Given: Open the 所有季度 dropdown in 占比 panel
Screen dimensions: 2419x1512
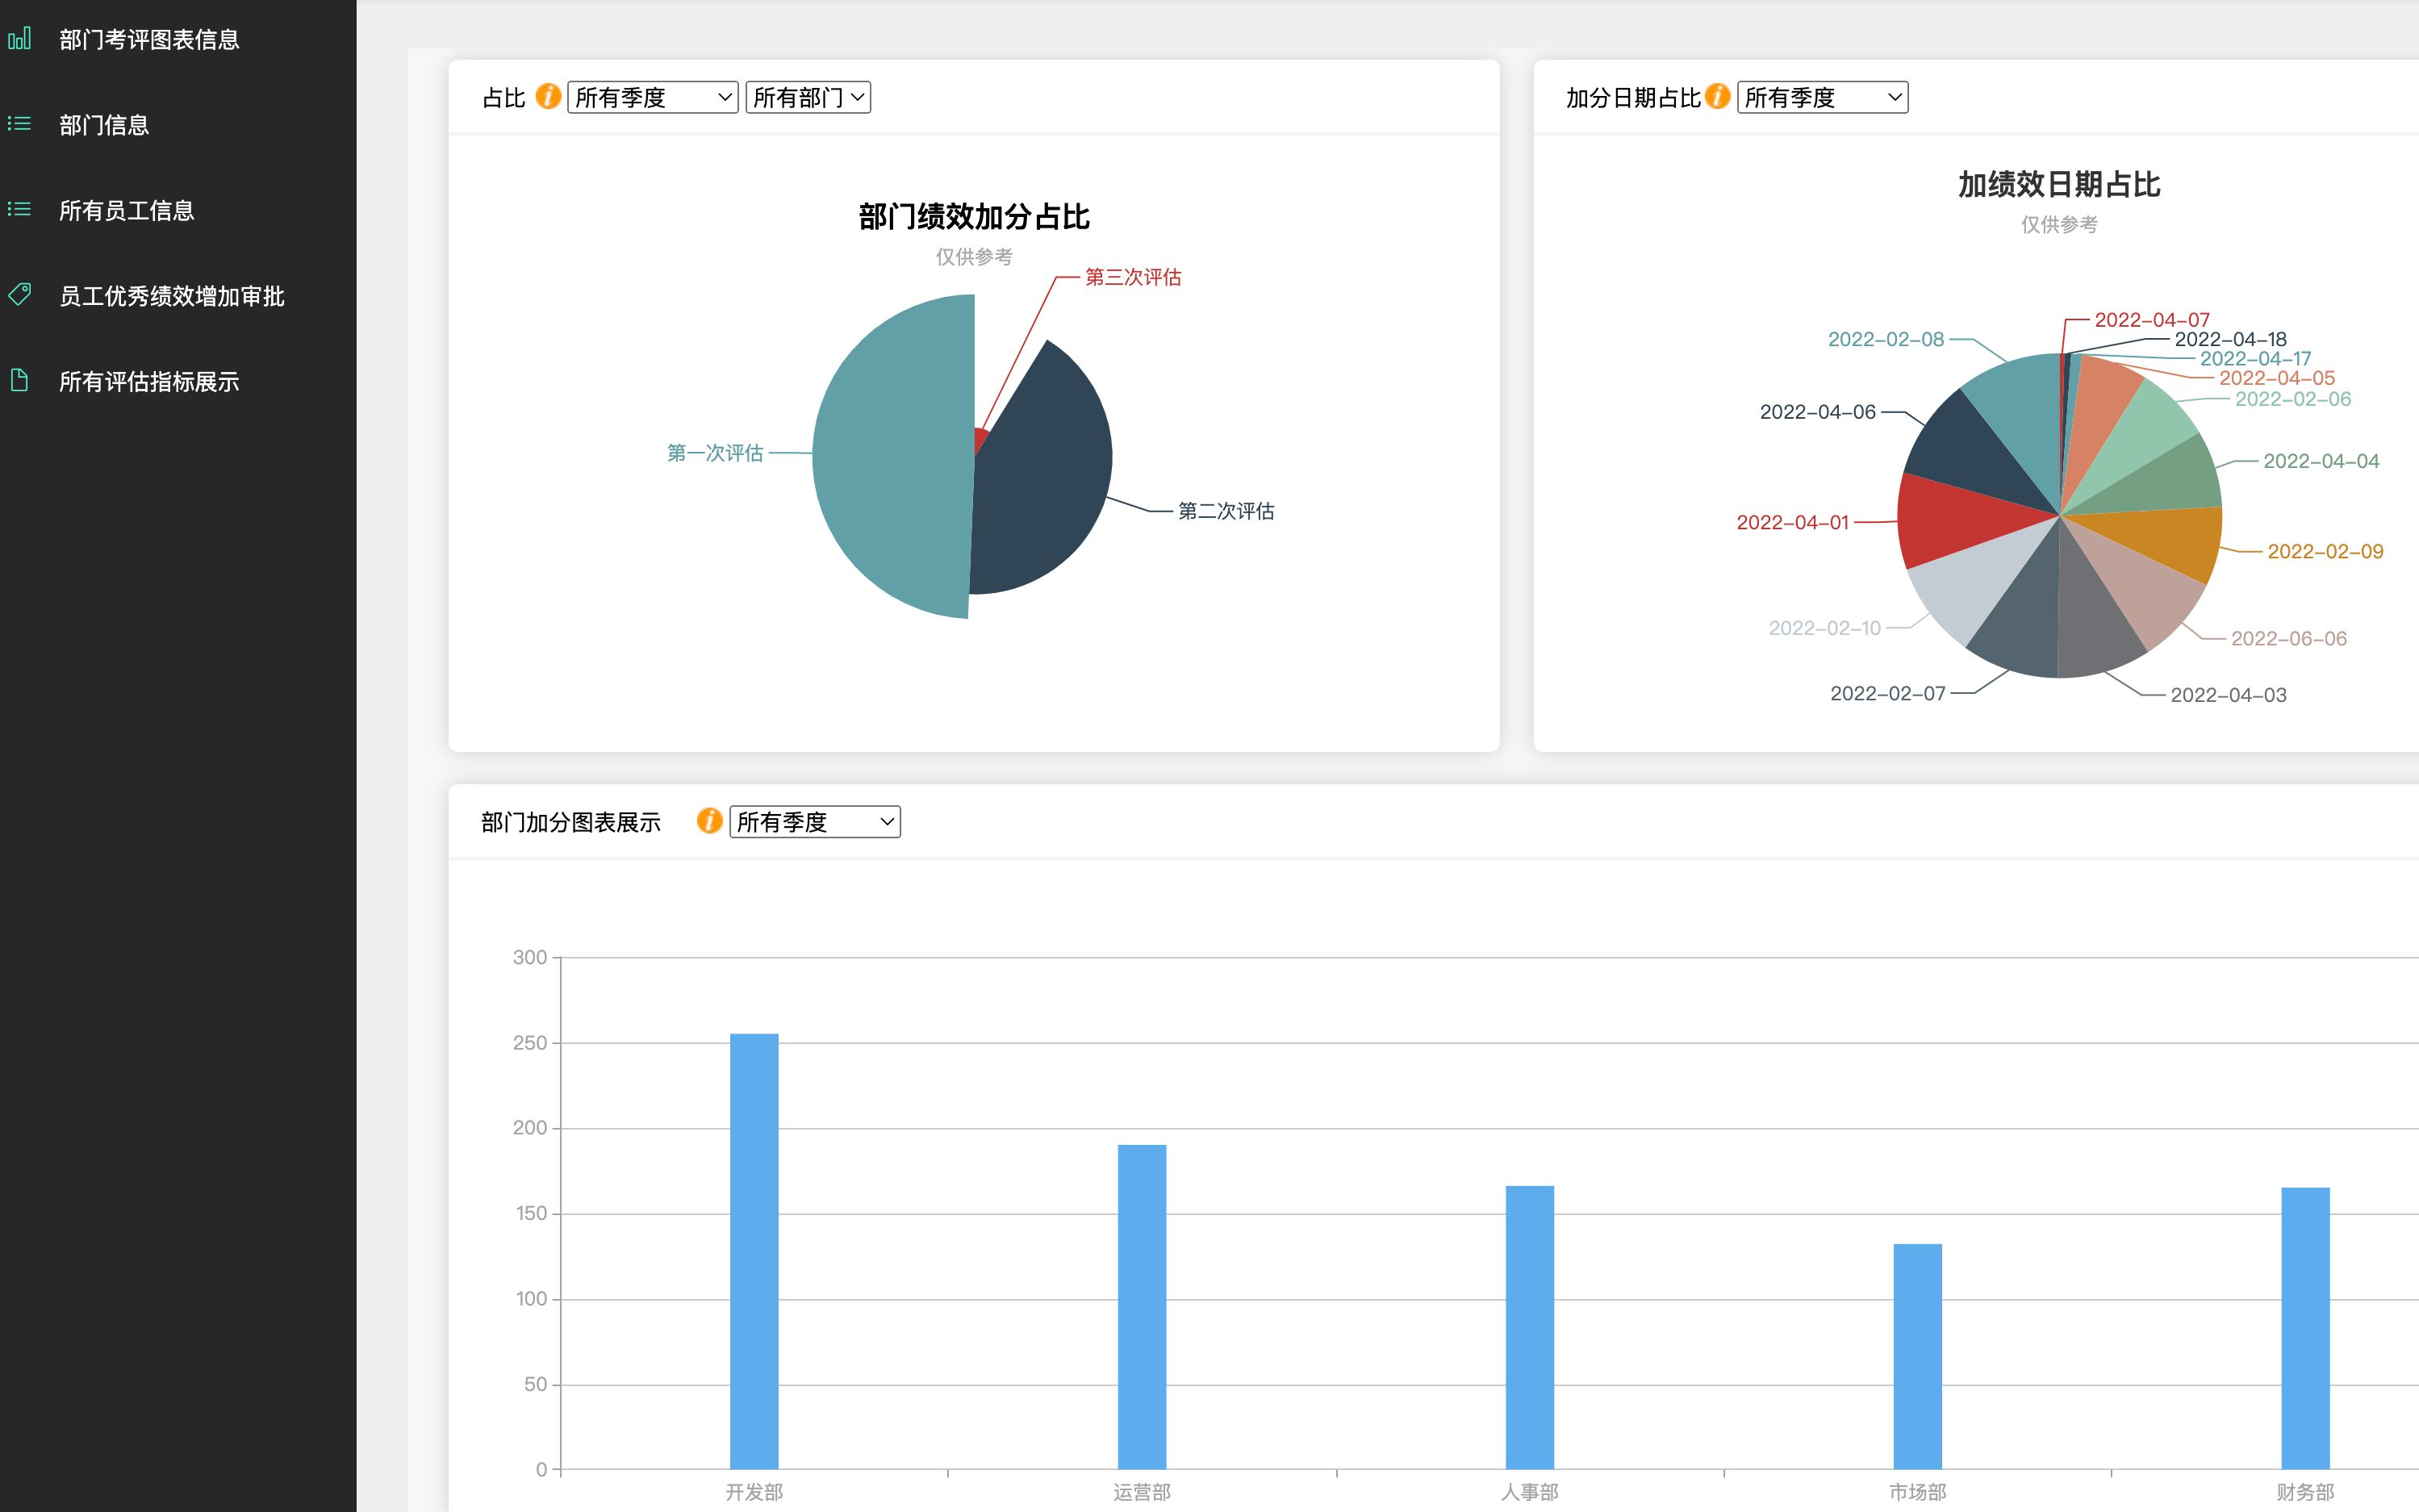Looking at the screenshot, I should click(x=653, y=97).
